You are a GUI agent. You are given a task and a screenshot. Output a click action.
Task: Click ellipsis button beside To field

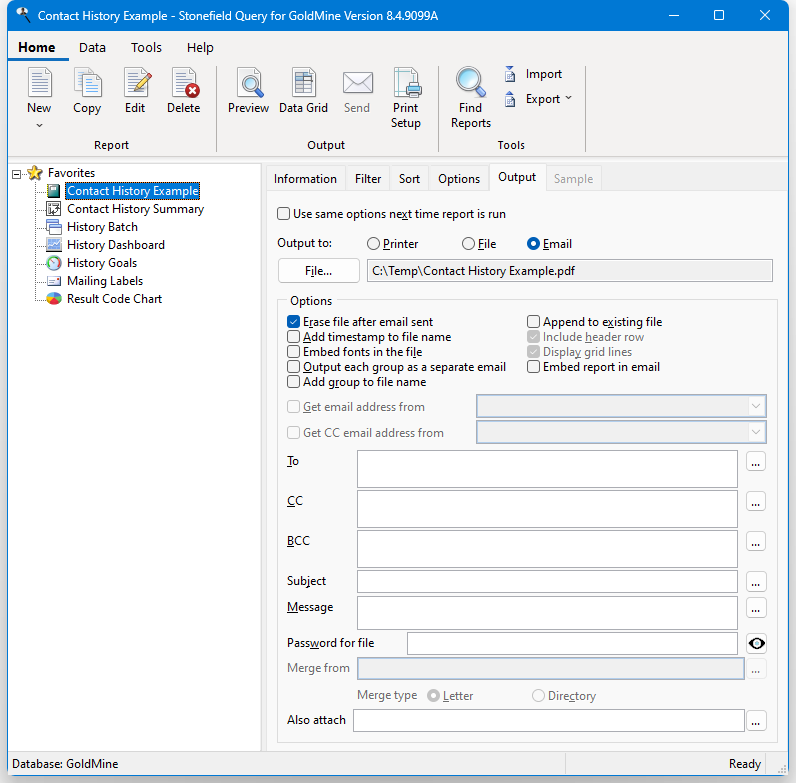[756, 462]
